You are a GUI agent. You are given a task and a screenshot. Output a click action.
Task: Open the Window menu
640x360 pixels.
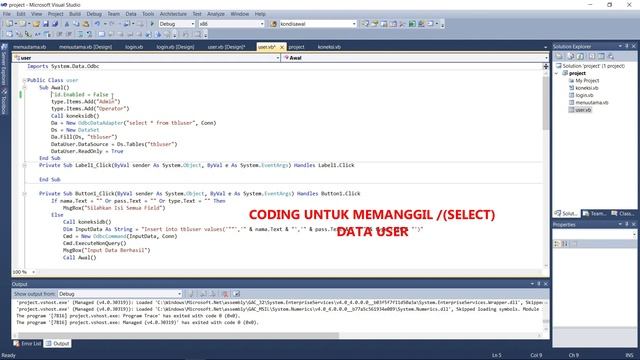pyautogui.click(x=240, y=14)
